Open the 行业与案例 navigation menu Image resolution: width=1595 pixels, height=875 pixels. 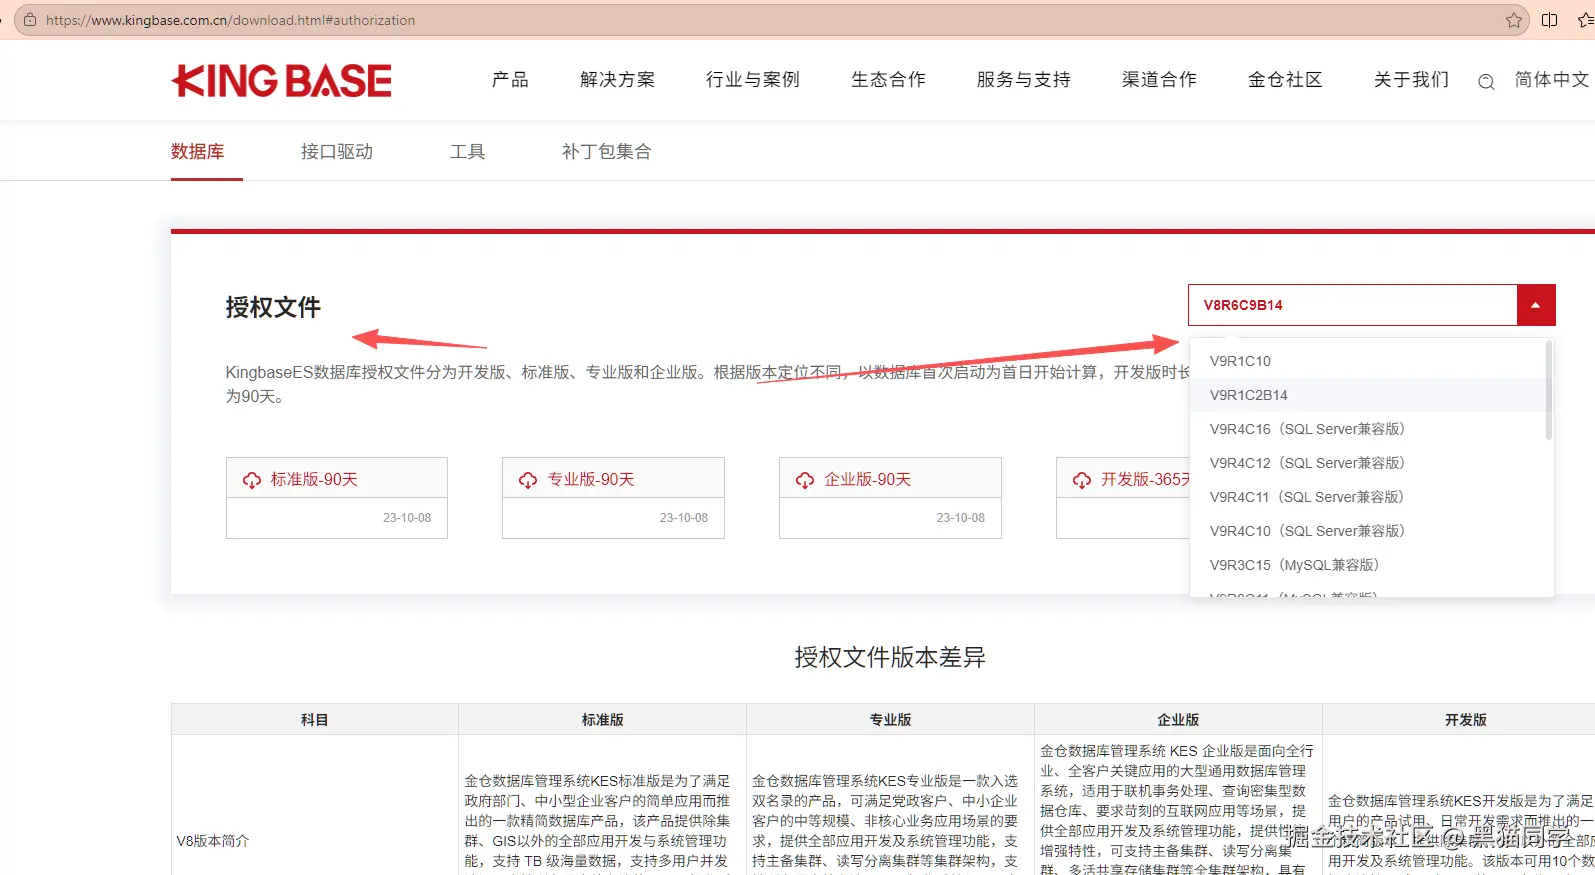tap(753, 79)
